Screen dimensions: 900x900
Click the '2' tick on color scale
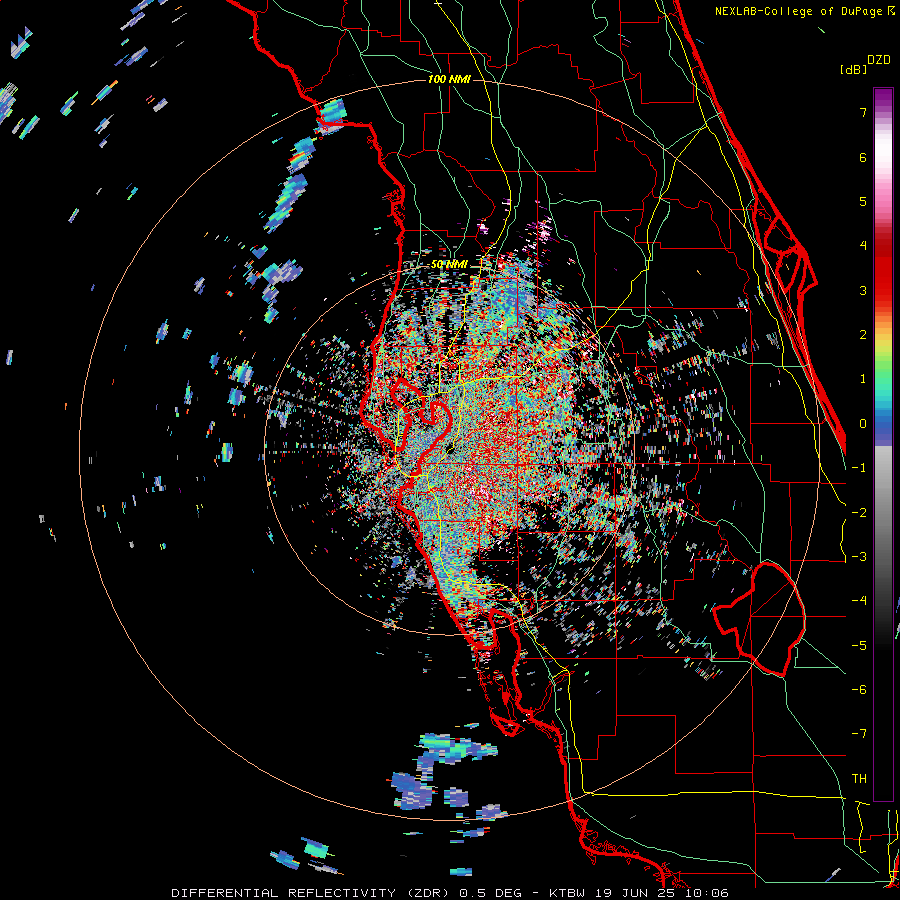point(863,335)
